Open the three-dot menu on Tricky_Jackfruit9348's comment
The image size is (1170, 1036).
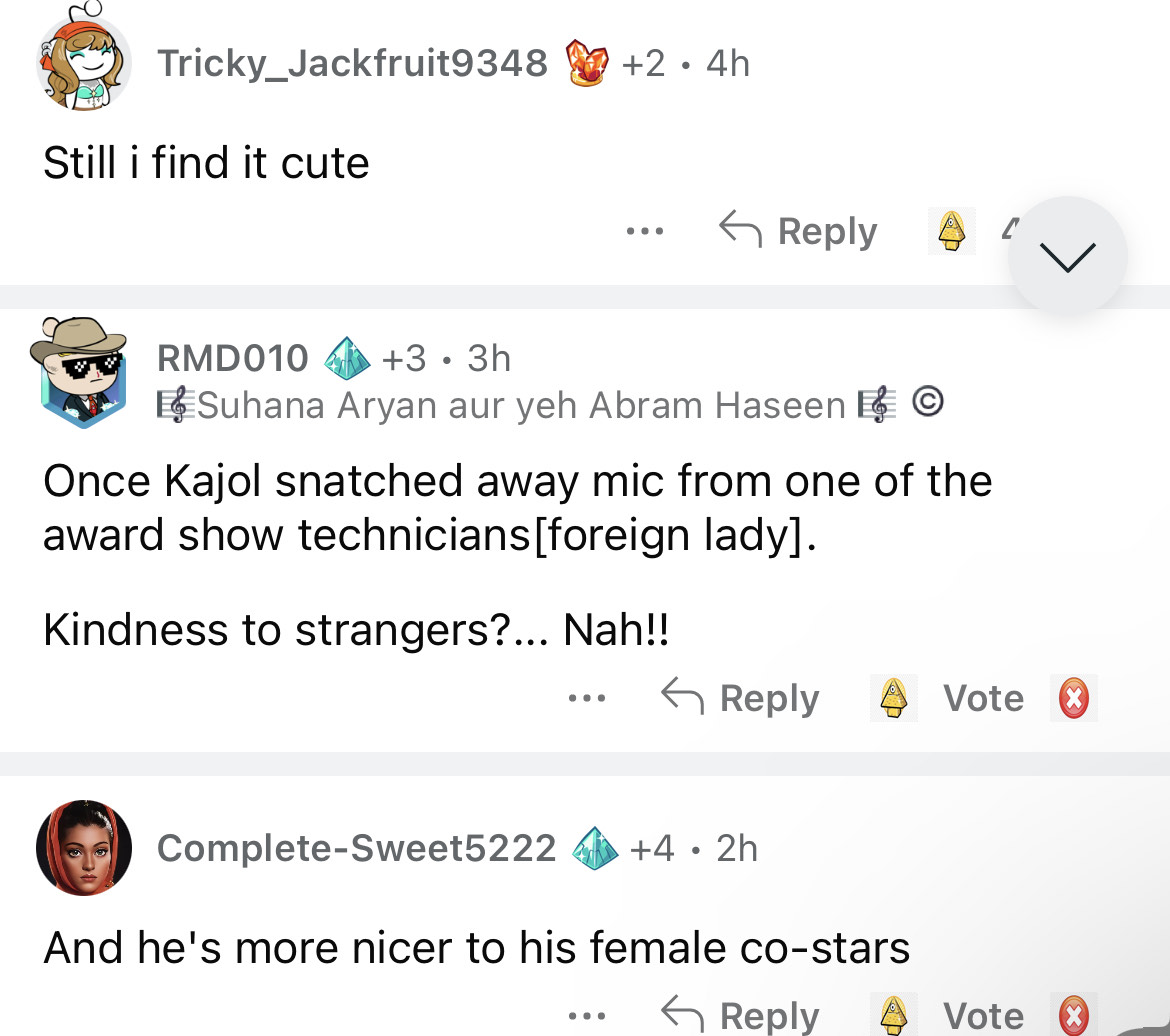pos(645,232)
